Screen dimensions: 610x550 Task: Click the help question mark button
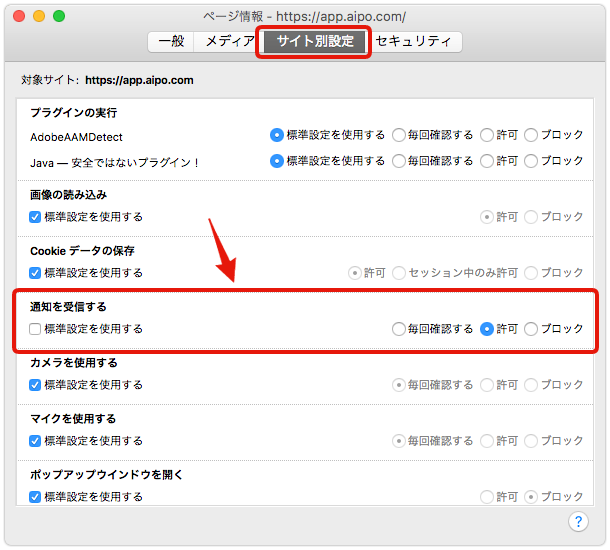tap(578, 521)
